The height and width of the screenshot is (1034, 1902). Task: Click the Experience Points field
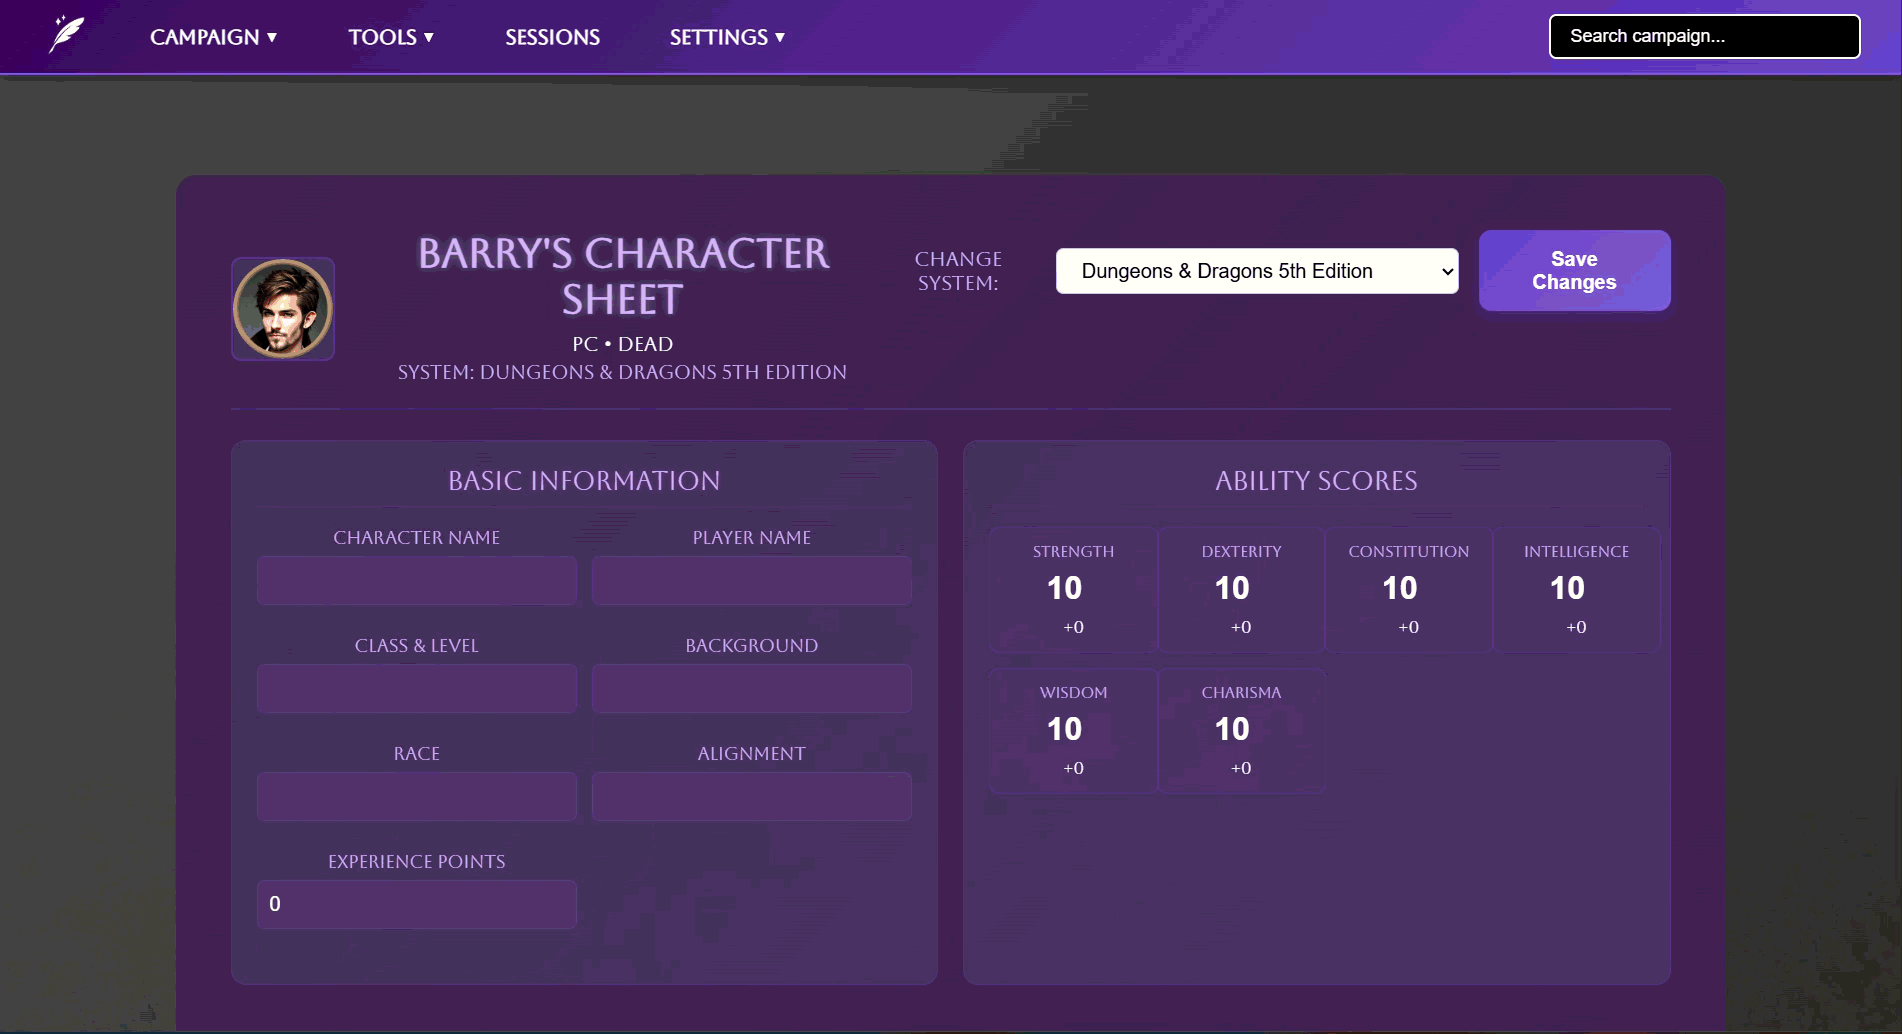(417, 904)
